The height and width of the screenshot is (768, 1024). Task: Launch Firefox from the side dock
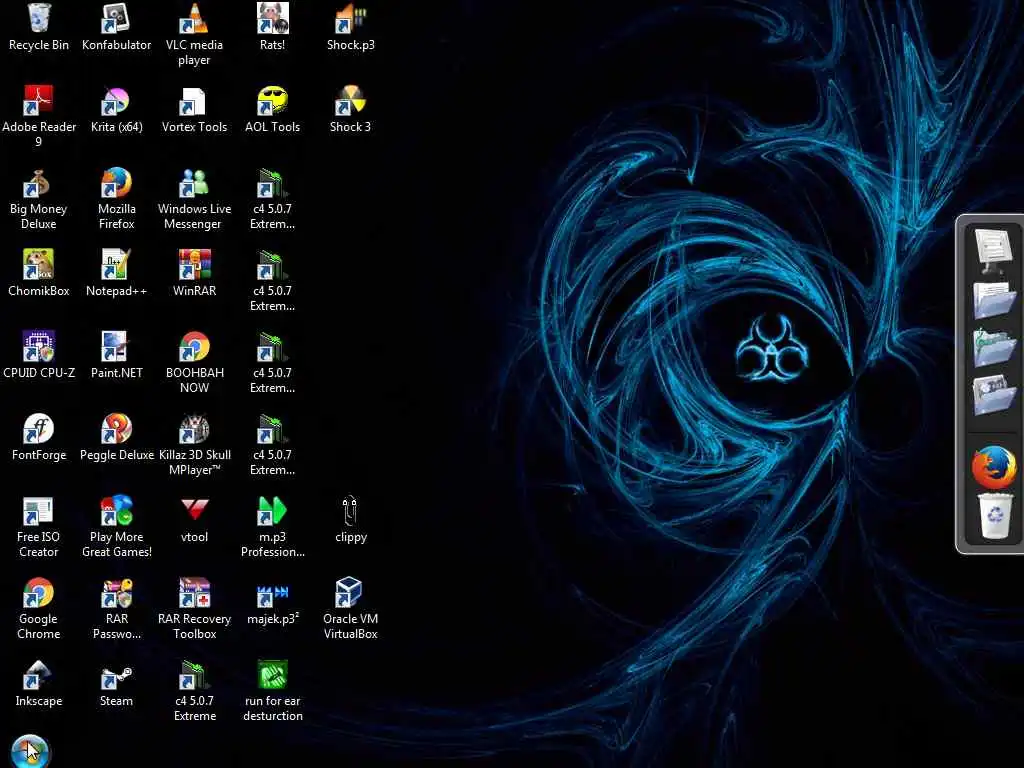click(993, 467)
